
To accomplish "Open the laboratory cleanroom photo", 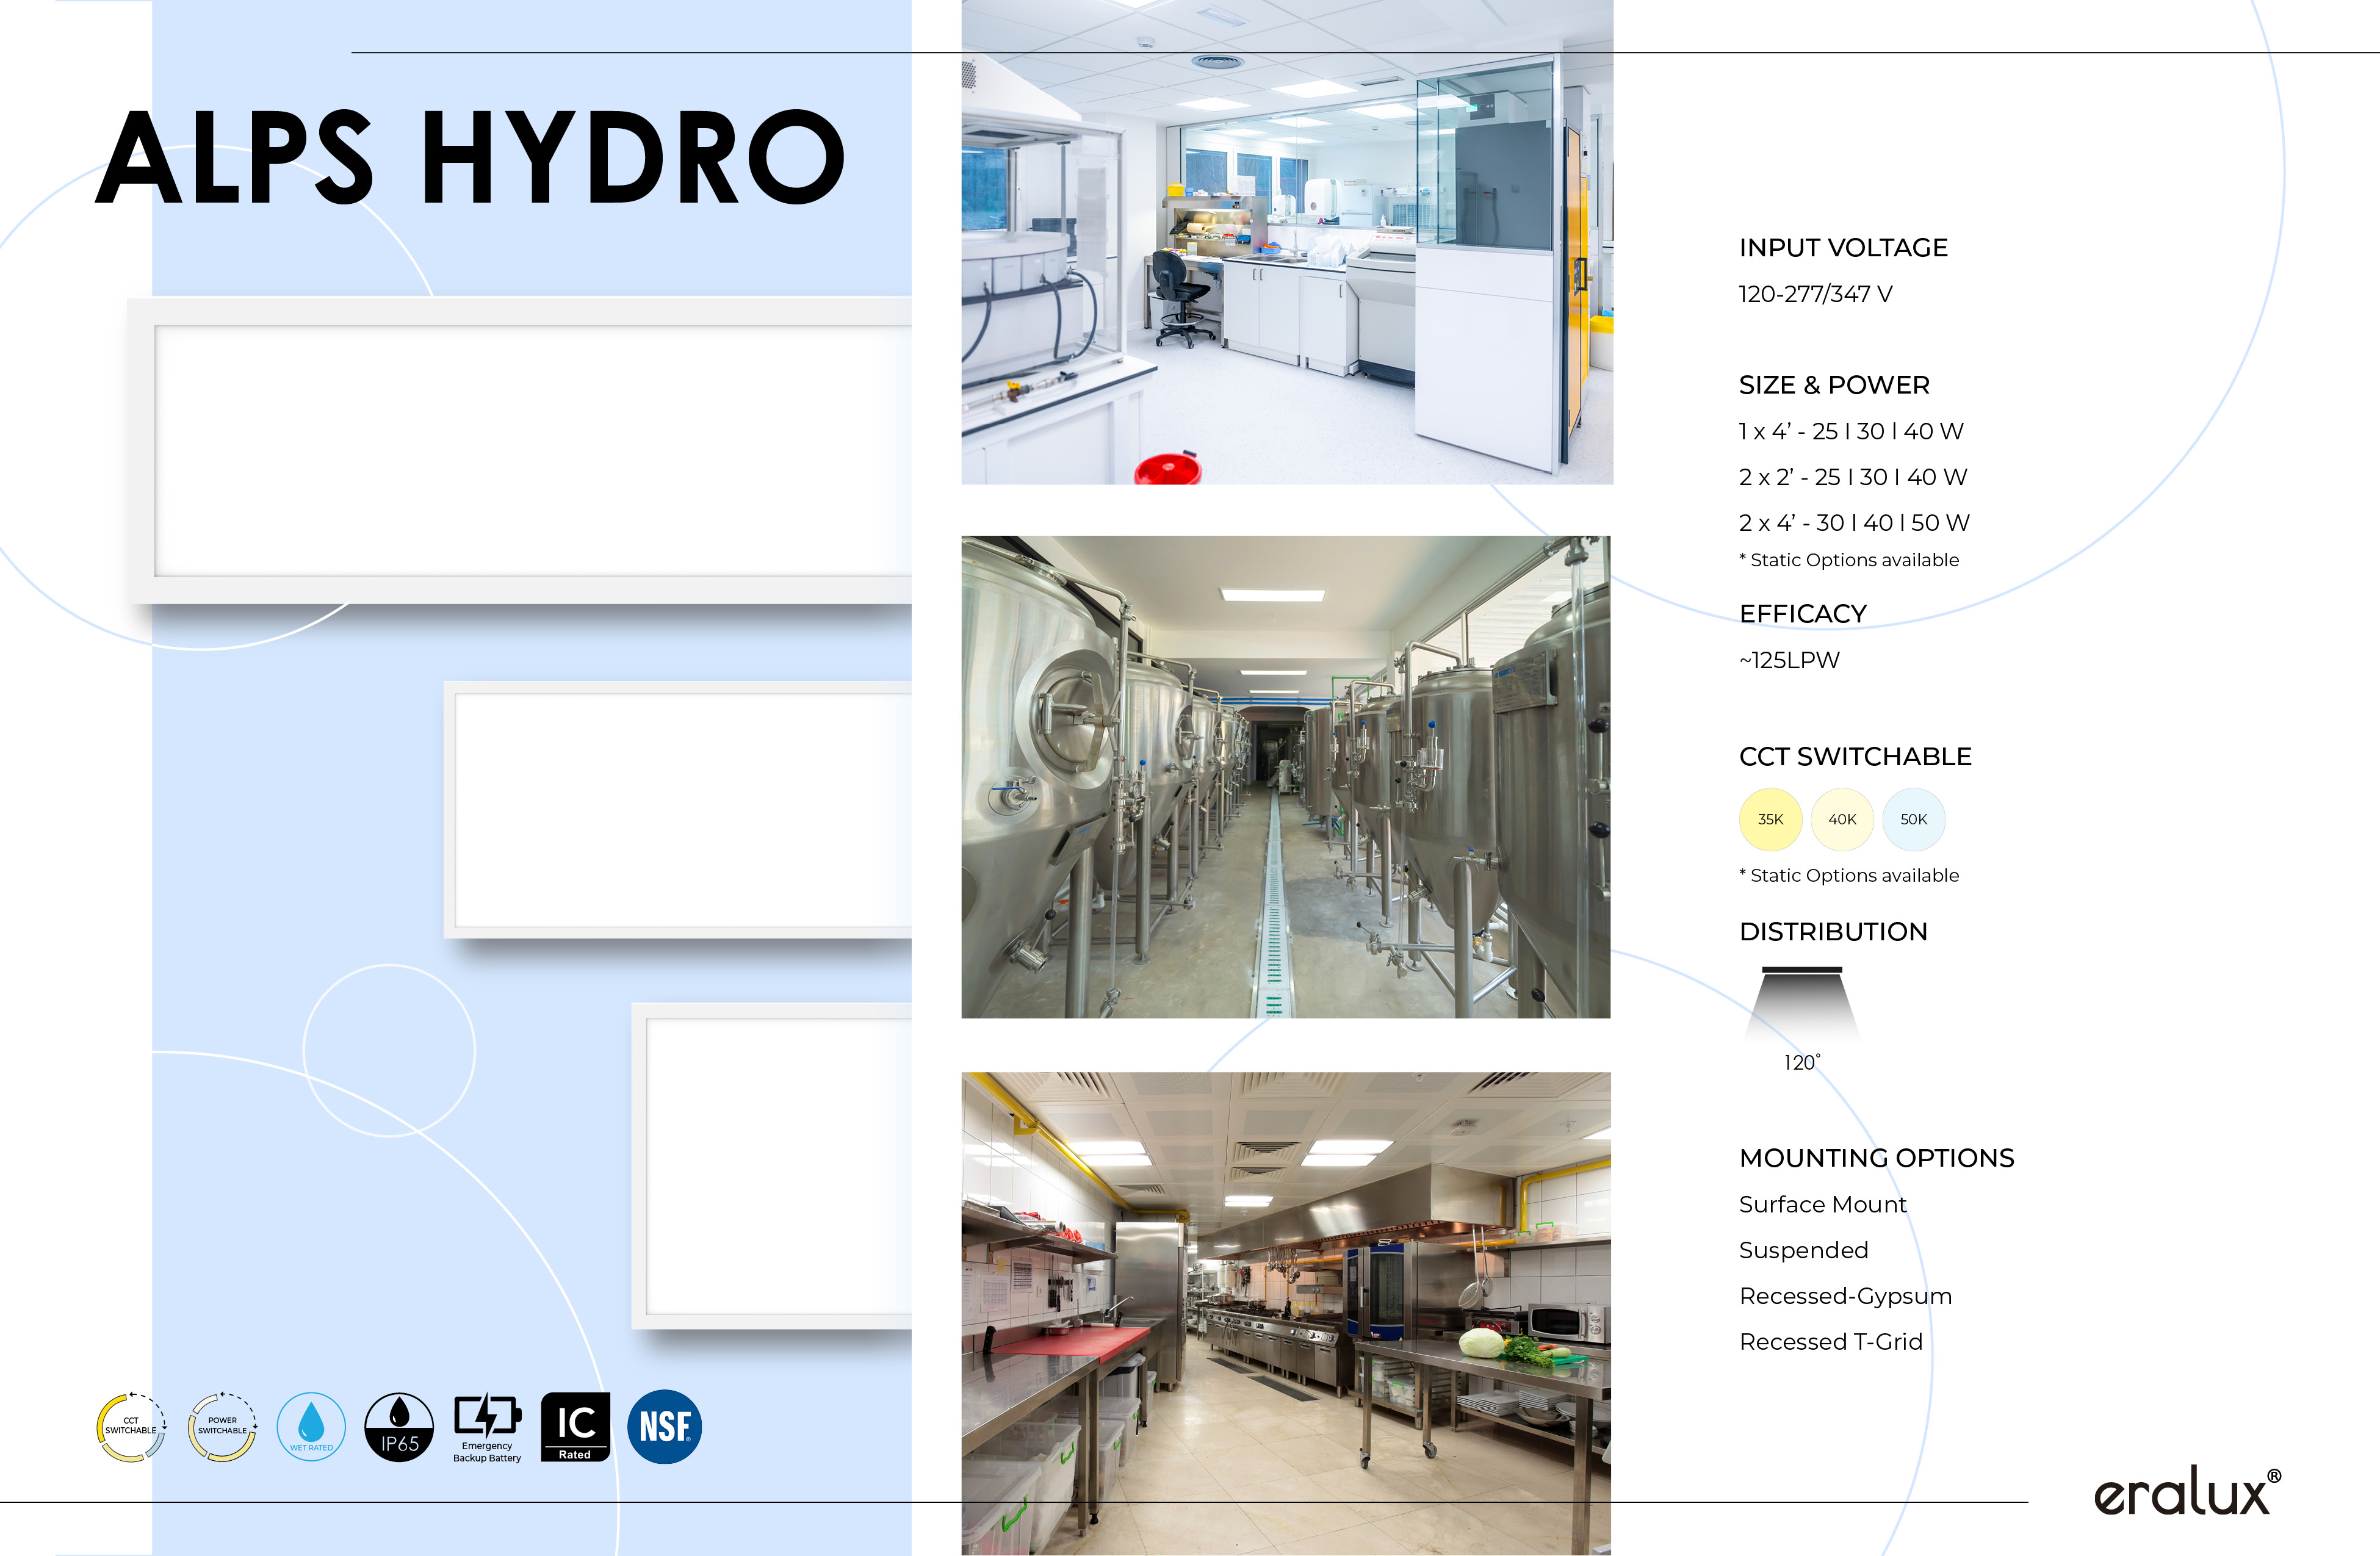I will 1287,242.
